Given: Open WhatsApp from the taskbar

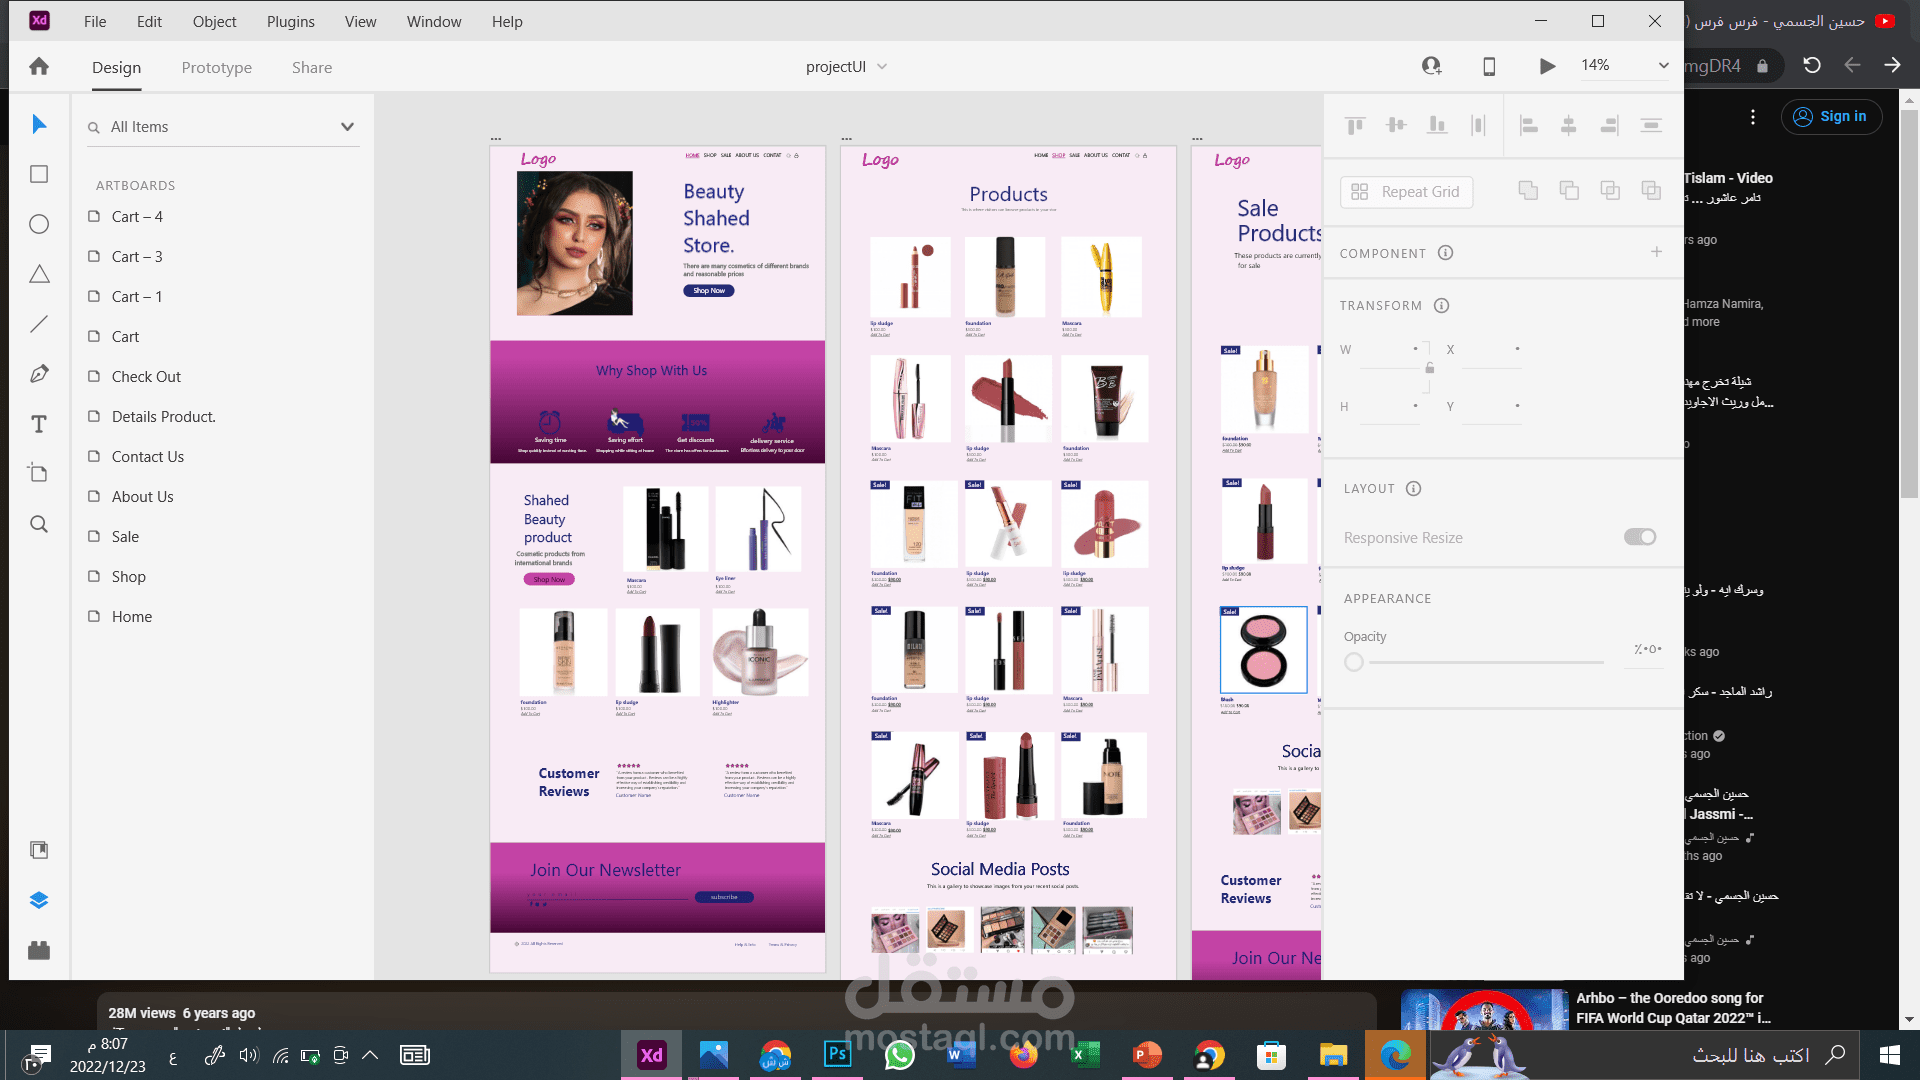Looking at the screenshot, I should [899, 1054].
